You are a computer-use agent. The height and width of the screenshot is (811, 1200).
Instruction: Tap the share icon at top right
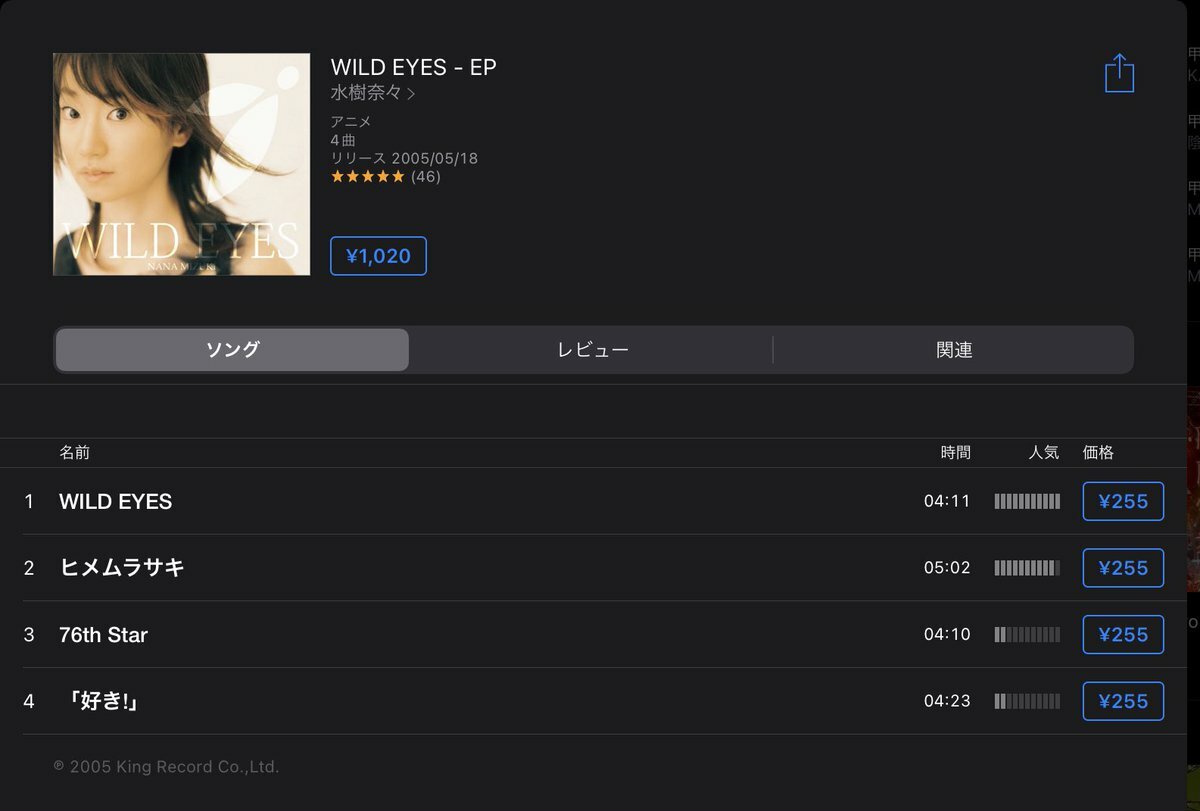pyautogui.click(x=1119, y=73)
